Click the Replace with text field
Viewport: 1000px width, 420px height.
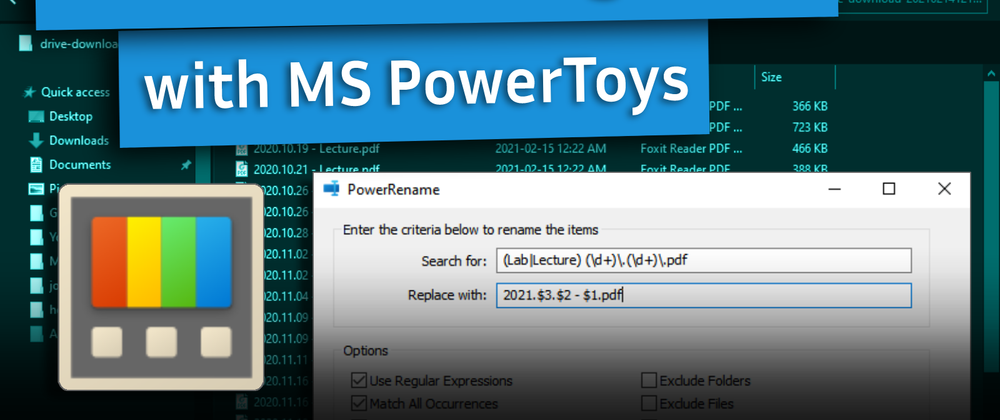point(704,296)
